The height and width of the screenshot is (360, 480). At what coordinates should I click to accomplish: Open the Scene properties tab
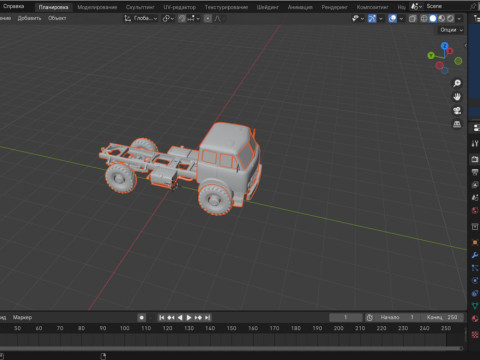[x=475, y=198]
